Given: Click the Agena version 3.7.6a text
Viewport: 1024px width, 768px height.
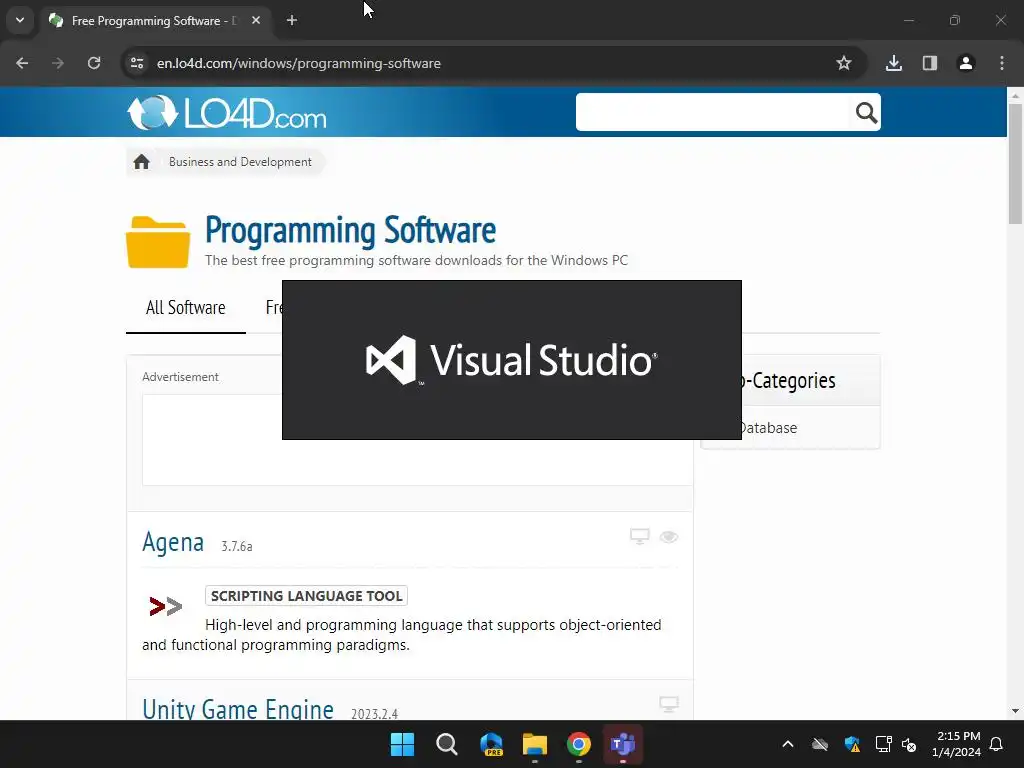Looking at the screenshot, I should pyautogui.click(x=236, y=546).
